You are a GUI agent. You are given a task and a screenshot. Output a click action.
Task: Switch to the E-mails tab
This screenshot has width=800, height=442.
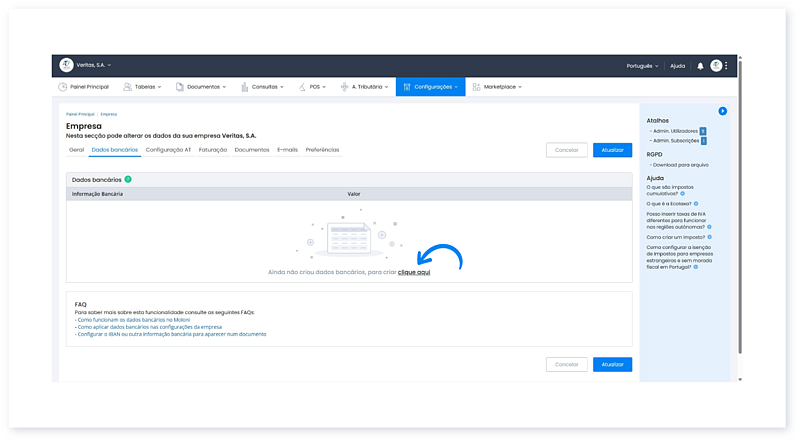[x=287, y=150]
